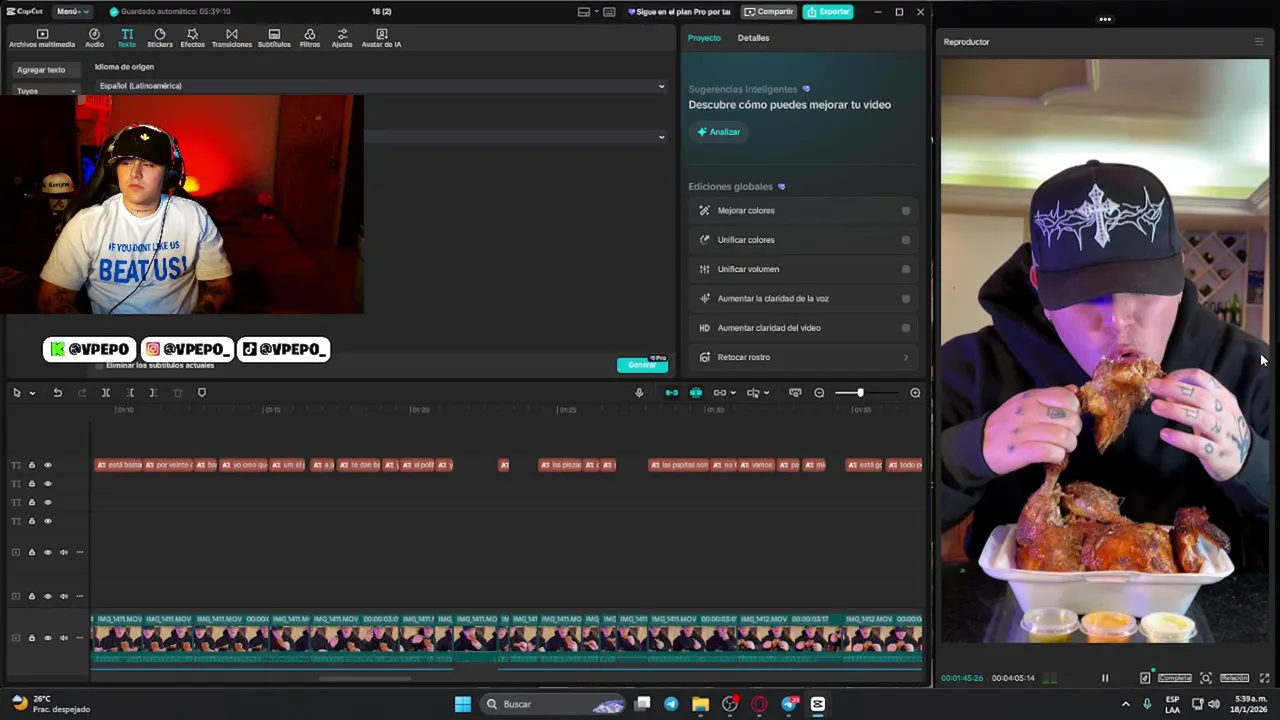Toggle Aumentar claridad del video option

coord(906,328)
